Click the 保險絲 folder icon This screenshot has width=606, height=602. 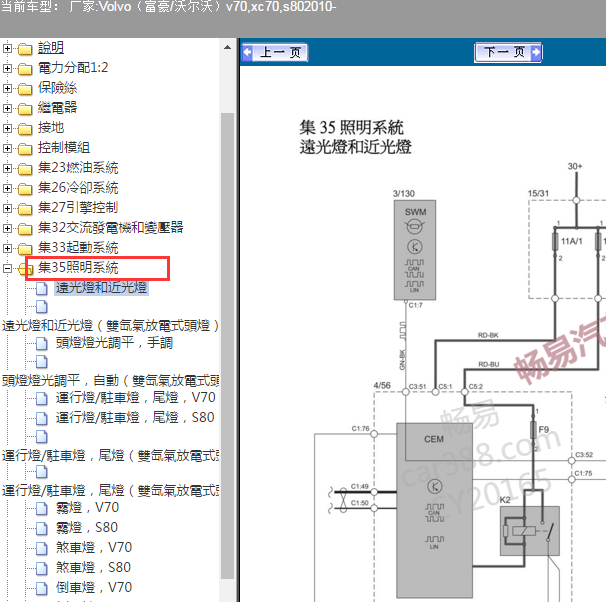click(x=25, y=89)
